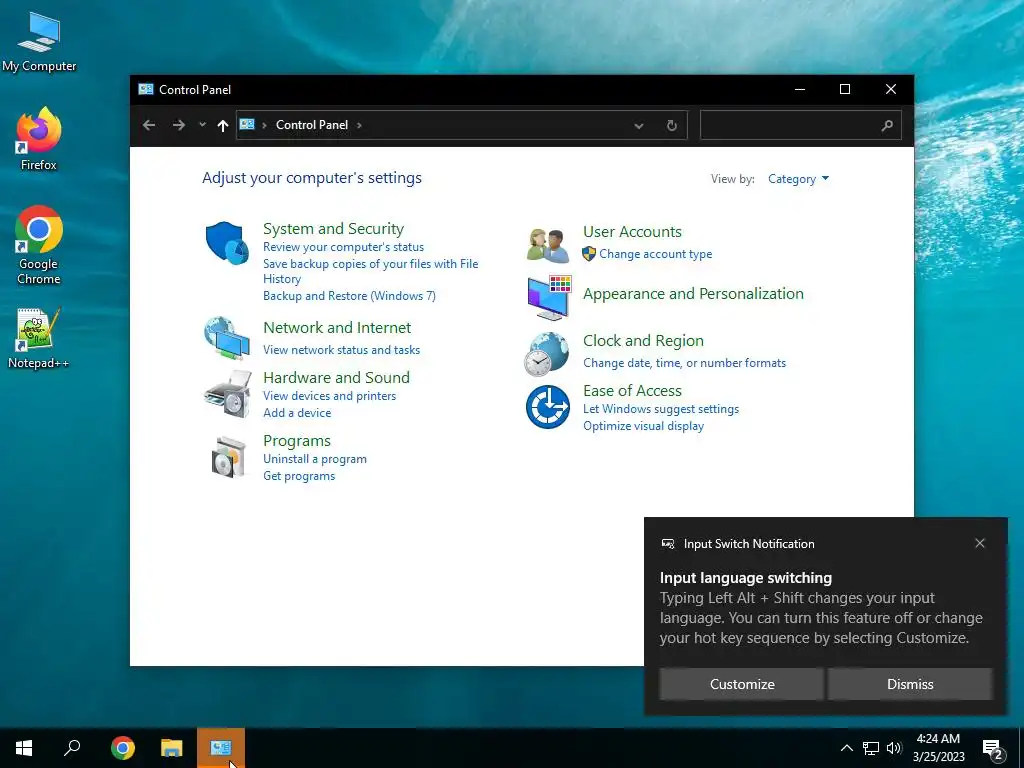Click the Control Panel breadcrumb
The width and height of the screenshot is (1024, 768).
click(312, 125)
